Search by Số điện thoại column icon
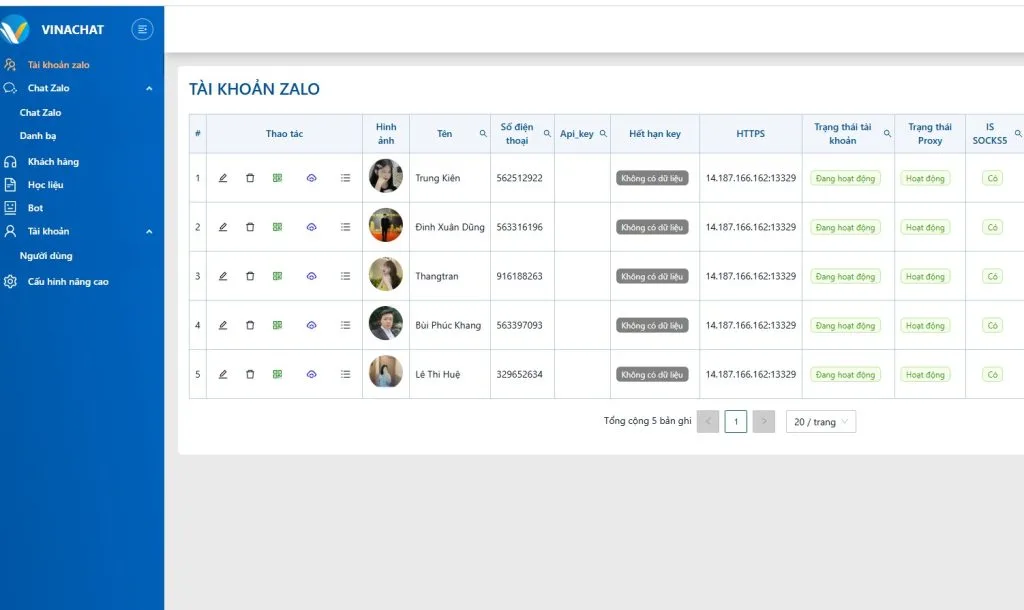Screen dimensions: 1024x610 546,133
